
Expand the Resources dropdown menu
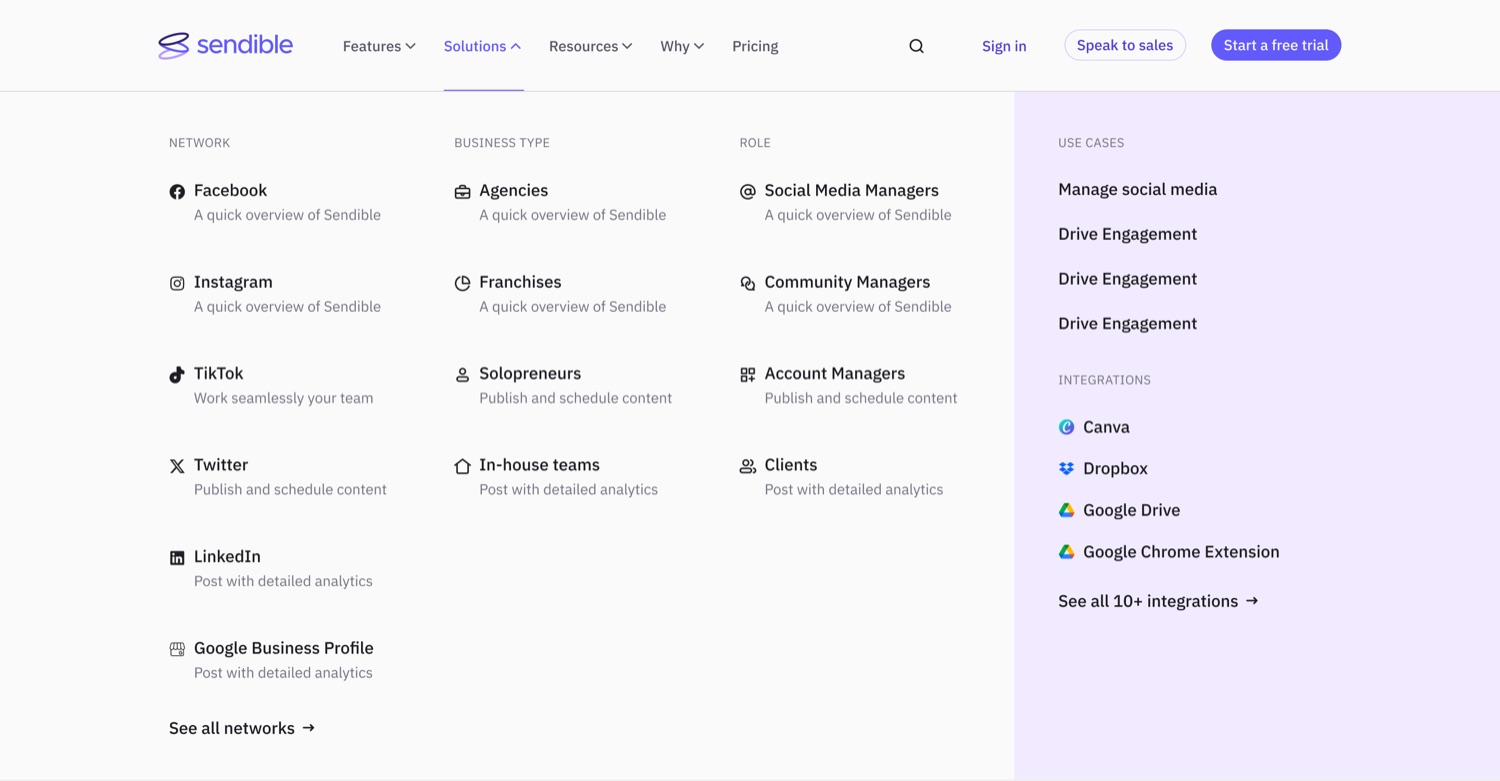point(590,46)
